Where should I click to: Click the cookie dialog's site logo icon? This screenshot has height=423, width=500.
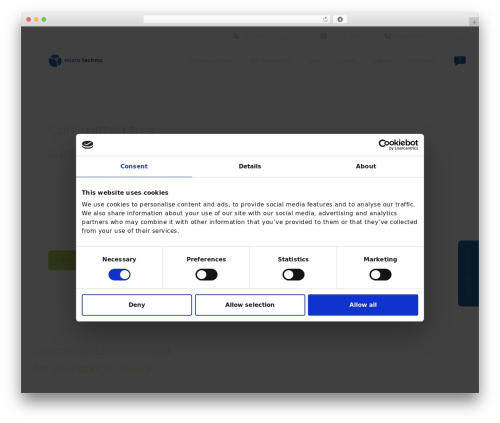point(87,145)
